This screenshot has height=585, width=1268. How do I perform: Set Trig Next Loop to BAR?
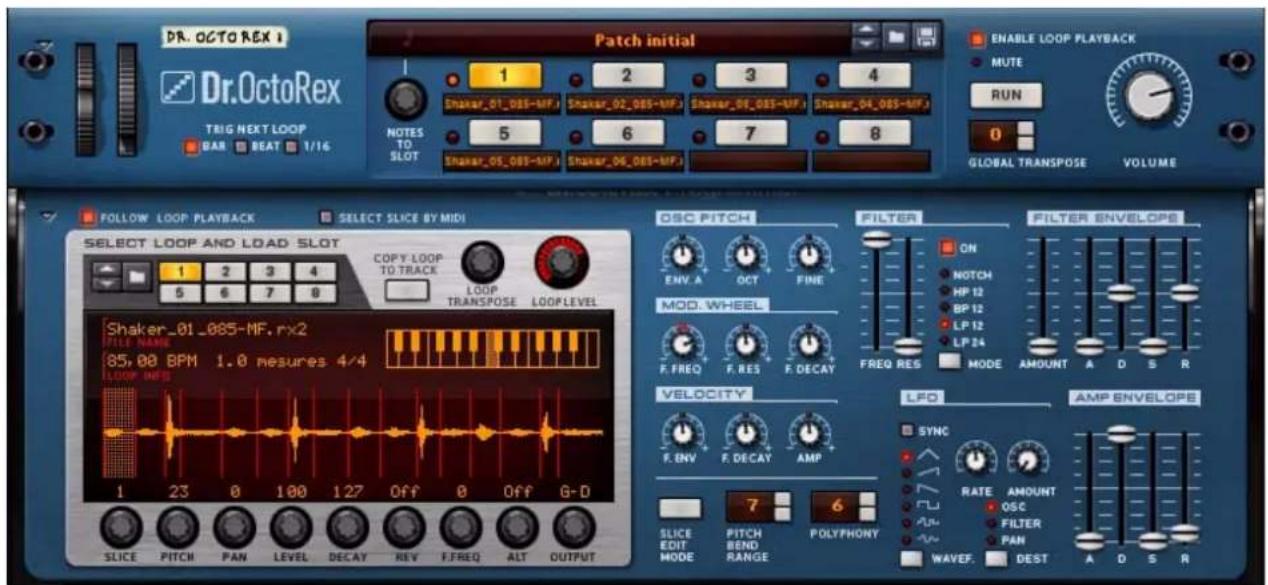(190, 148)
